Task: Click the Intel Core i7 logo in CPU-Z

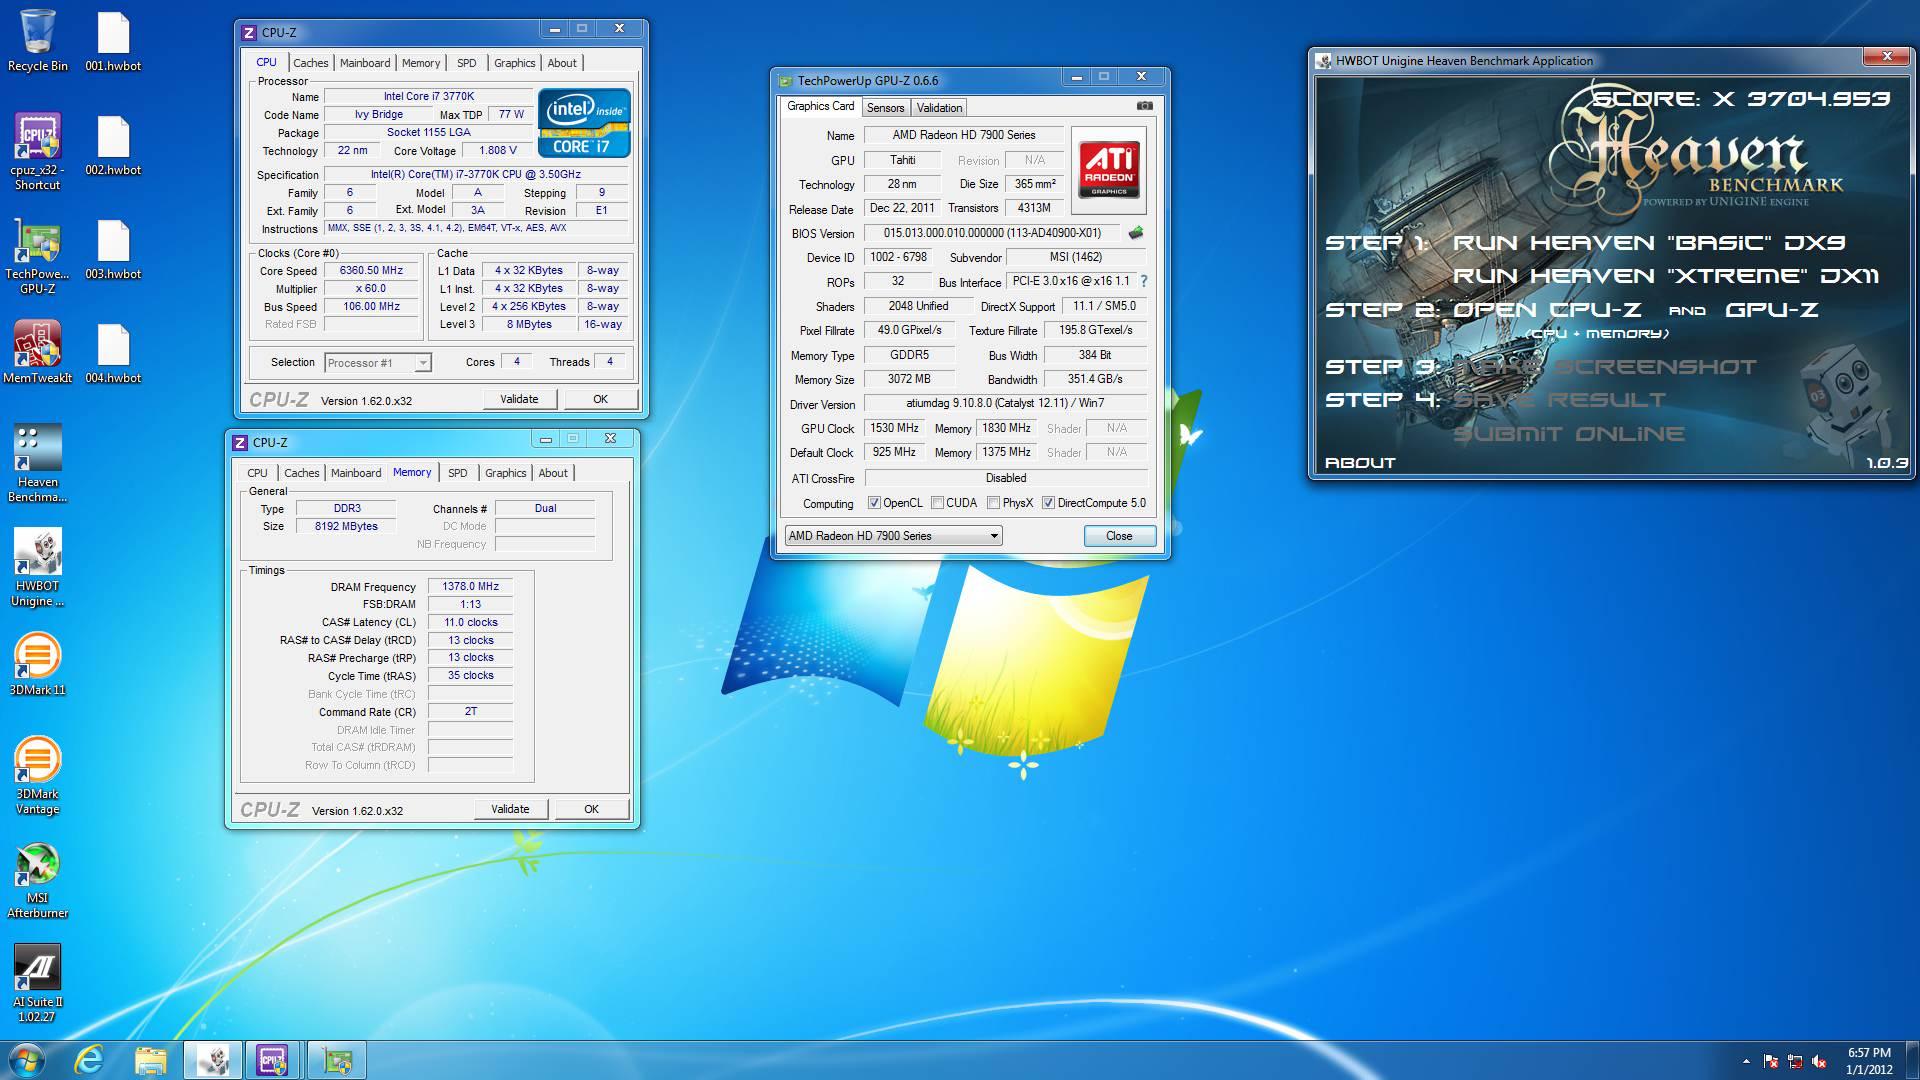Action: (x=584, y=123)
